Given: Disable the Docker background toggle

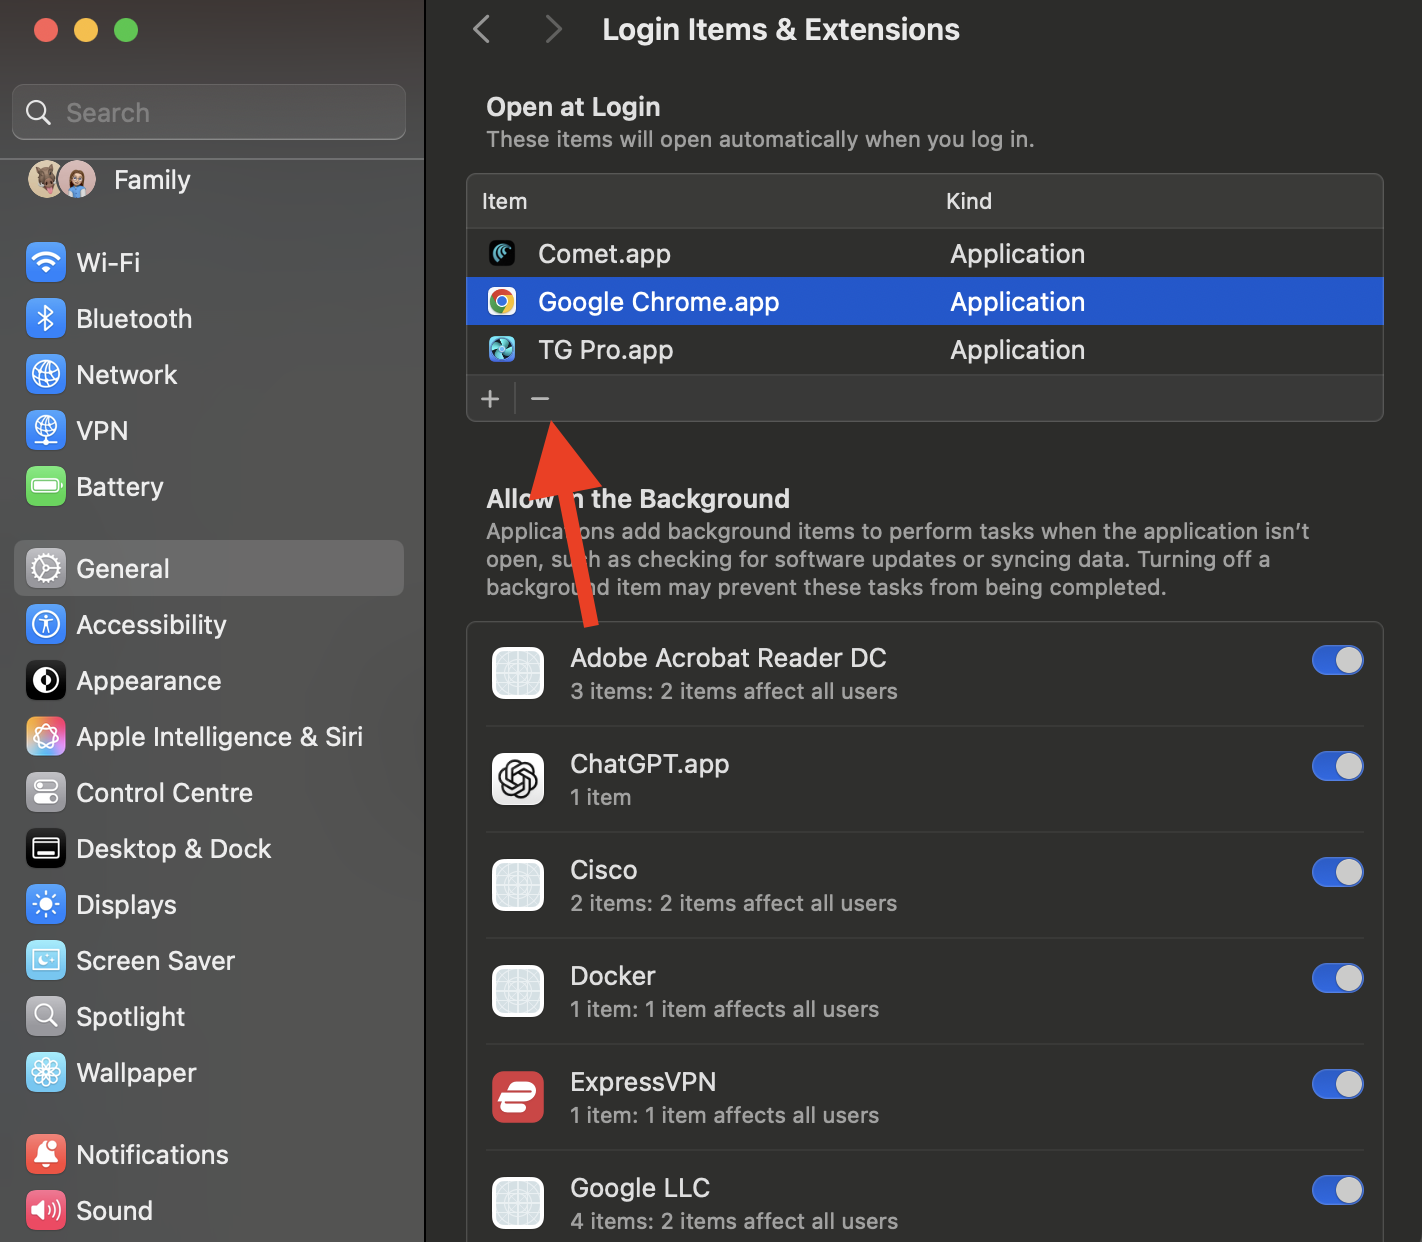Looking at the screenshot, I should [1338, 978].
